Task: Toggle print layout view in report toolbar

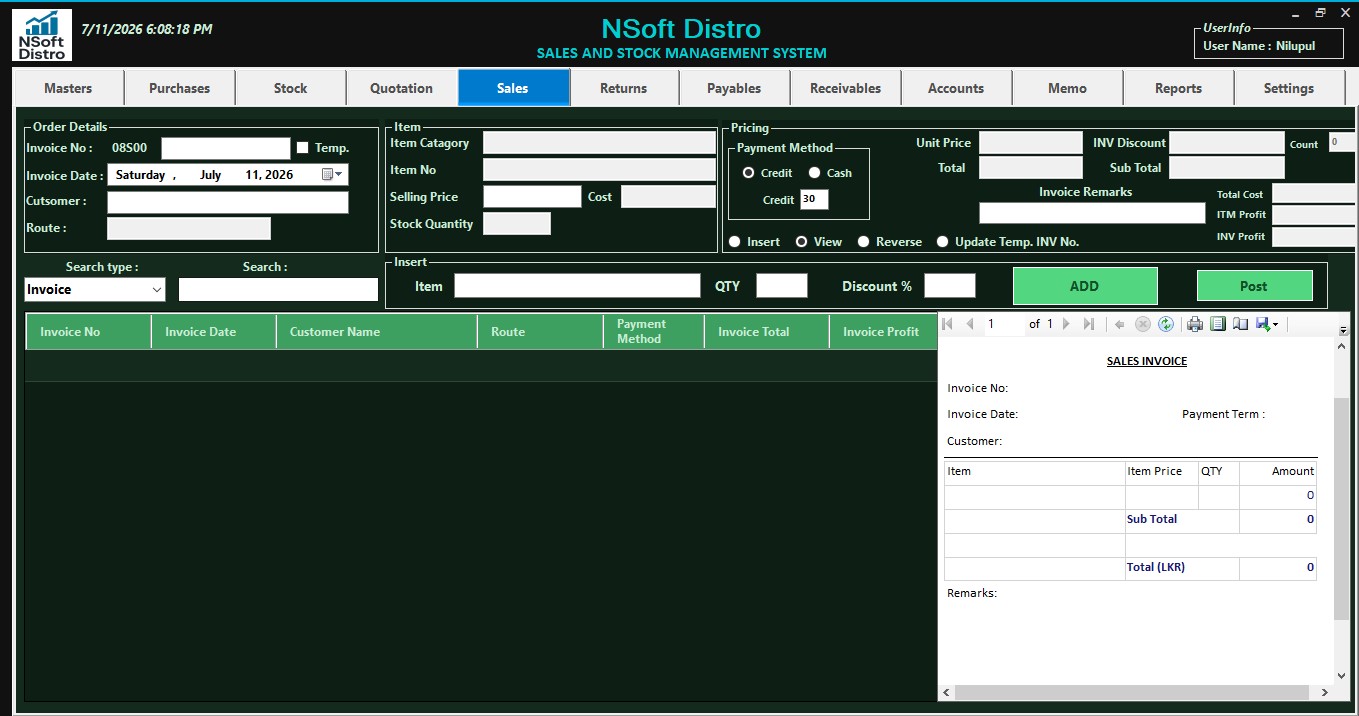Action: point(1217,324)
